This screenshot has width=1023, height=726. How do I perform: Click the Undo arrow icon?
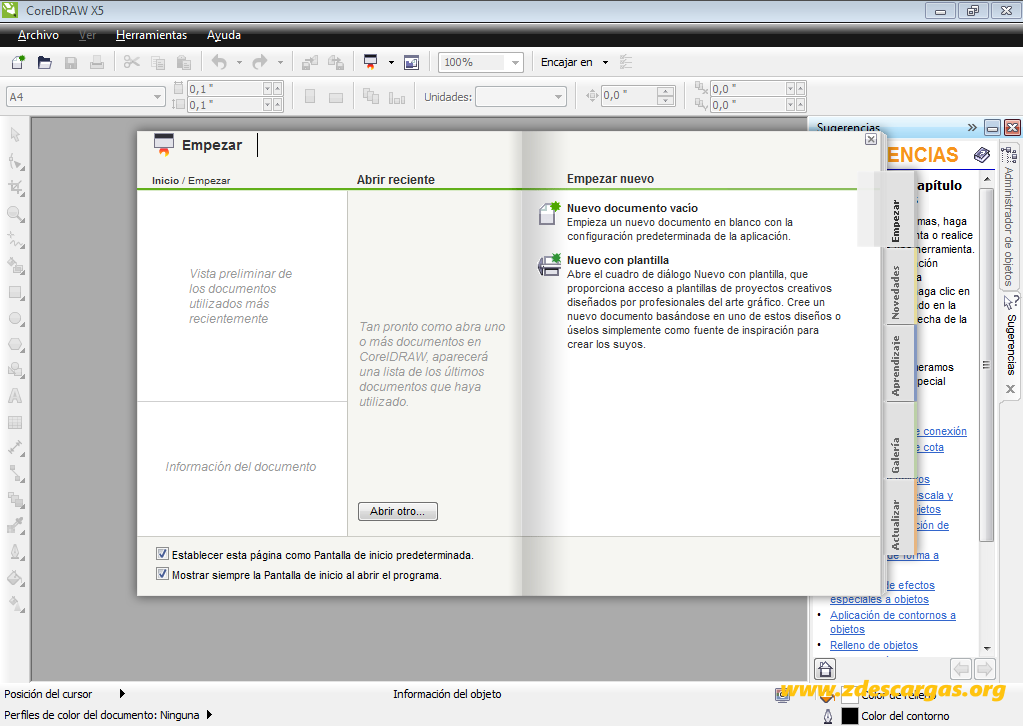tap(219, 63)
